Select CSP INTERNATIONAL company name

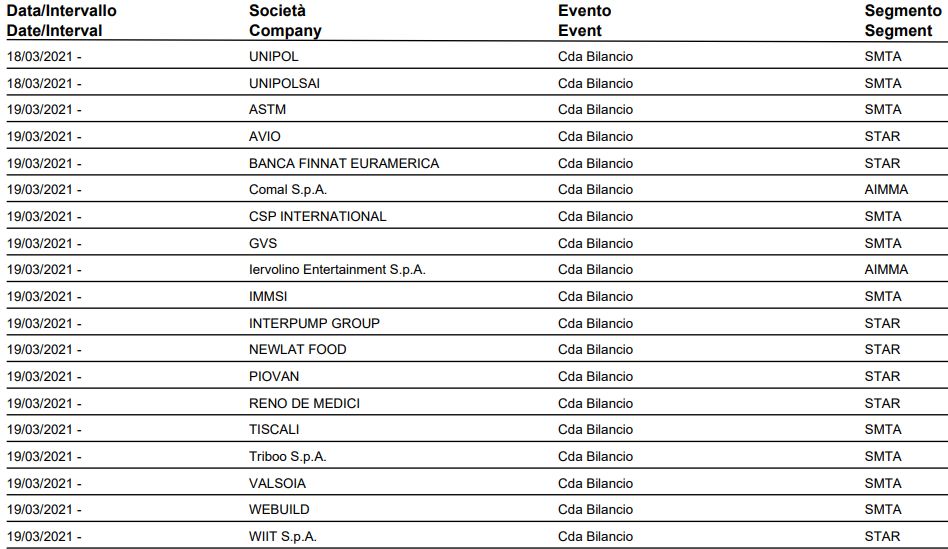[x=317, y=216]
